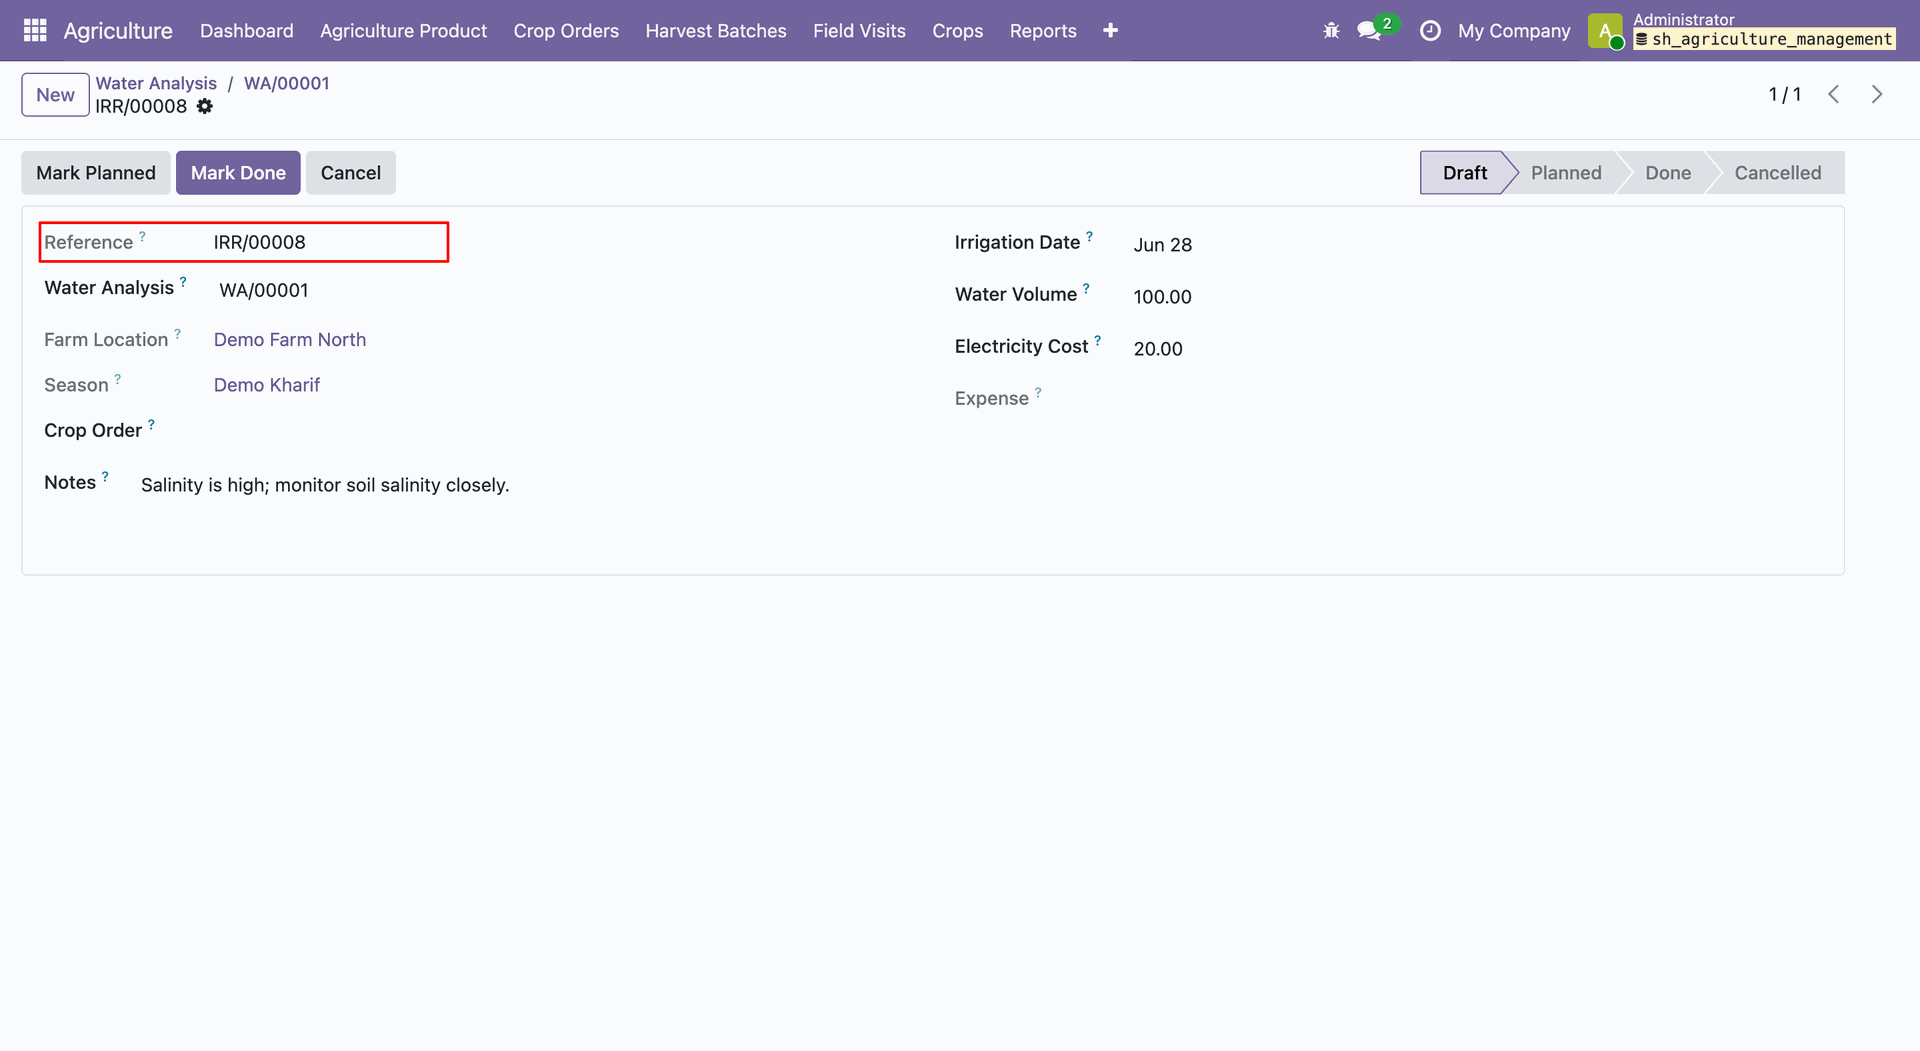
Task: Click the Mark Done button
Action: click(x=238, y=173)
